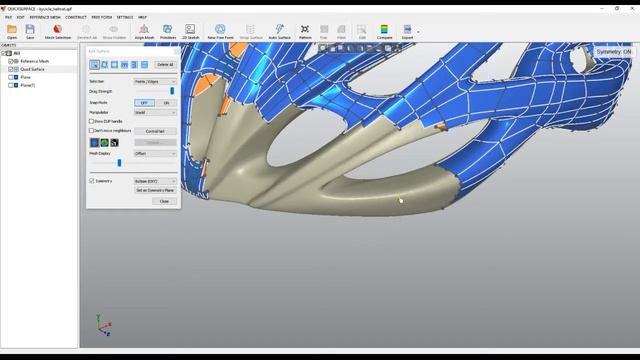Click the Trim toolbar icon
Viewport: 640px width, 360px height.
click(324, 31)
